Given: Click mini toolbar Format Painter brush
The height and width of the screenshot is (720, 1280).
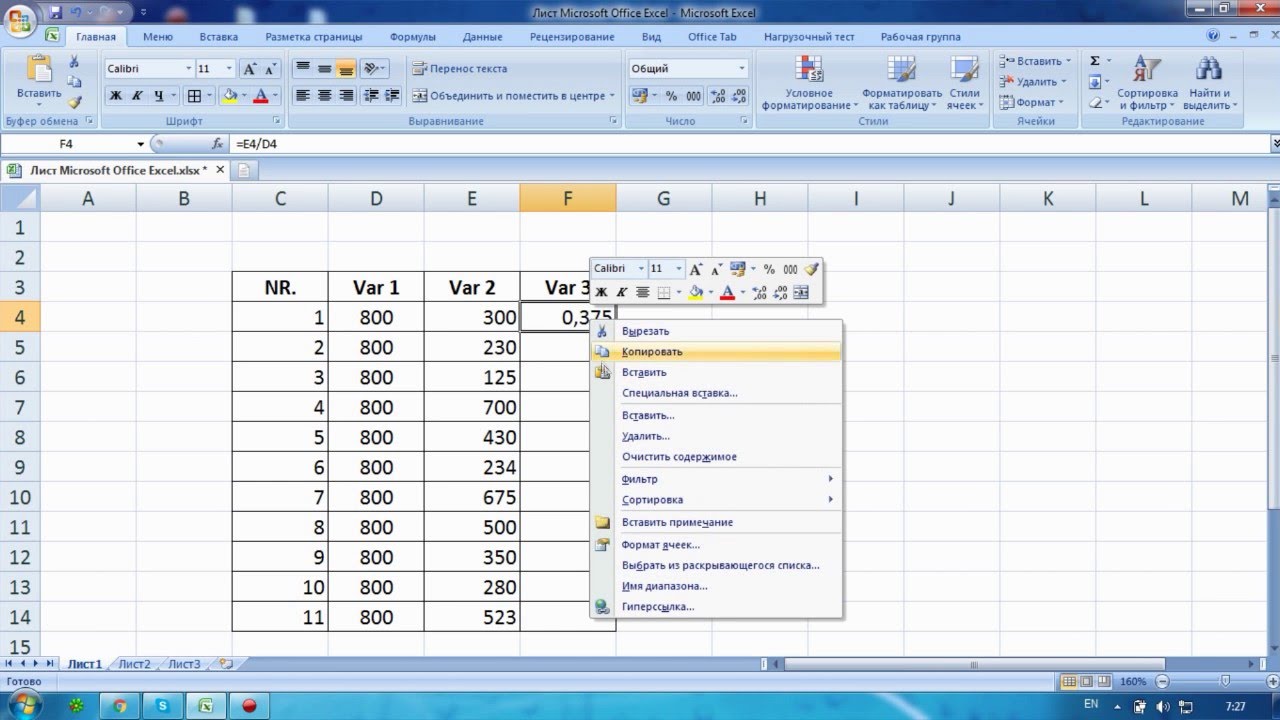Looking at the screenshot, I should click(x=811, y=269).
